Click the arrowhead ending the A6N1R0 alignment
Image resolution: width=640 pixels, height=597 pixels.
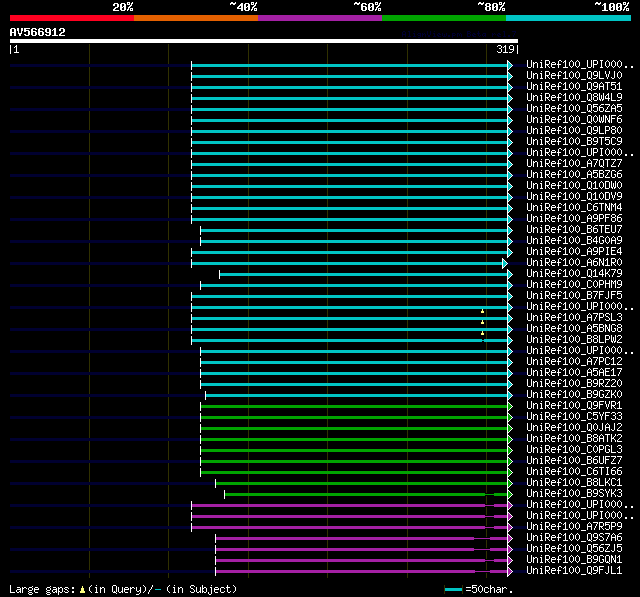505,262
